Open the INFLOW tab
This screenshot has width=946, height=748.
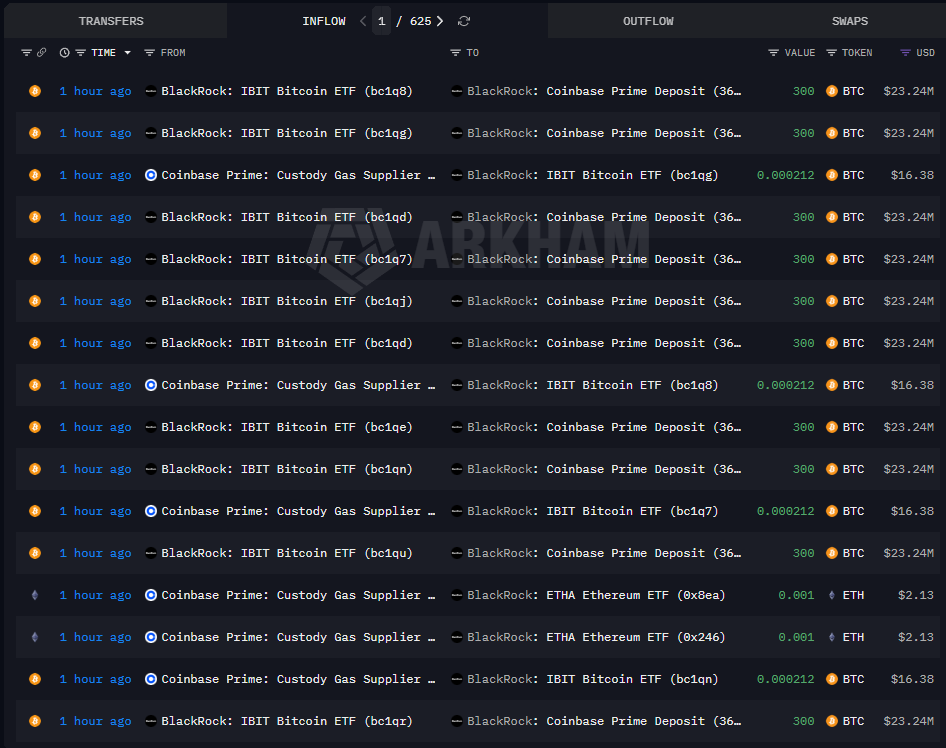click(x=324, y=21)
